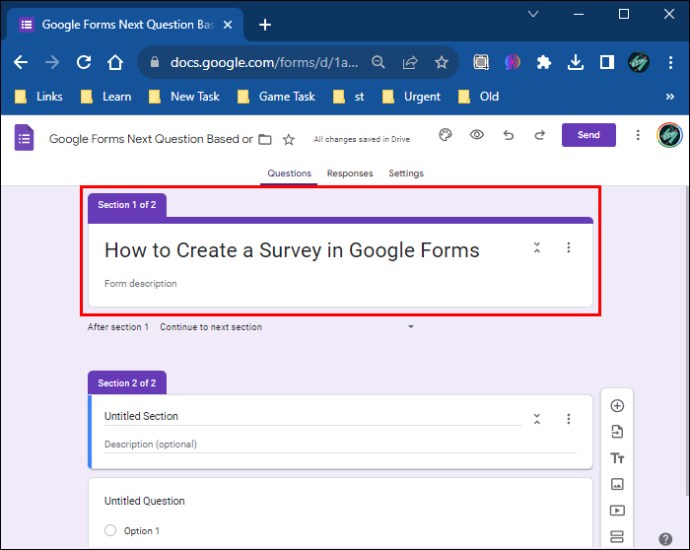The width and height of the screenshot is (690, 550).
Task: Open browser downloads
Action: click(575, 62)
